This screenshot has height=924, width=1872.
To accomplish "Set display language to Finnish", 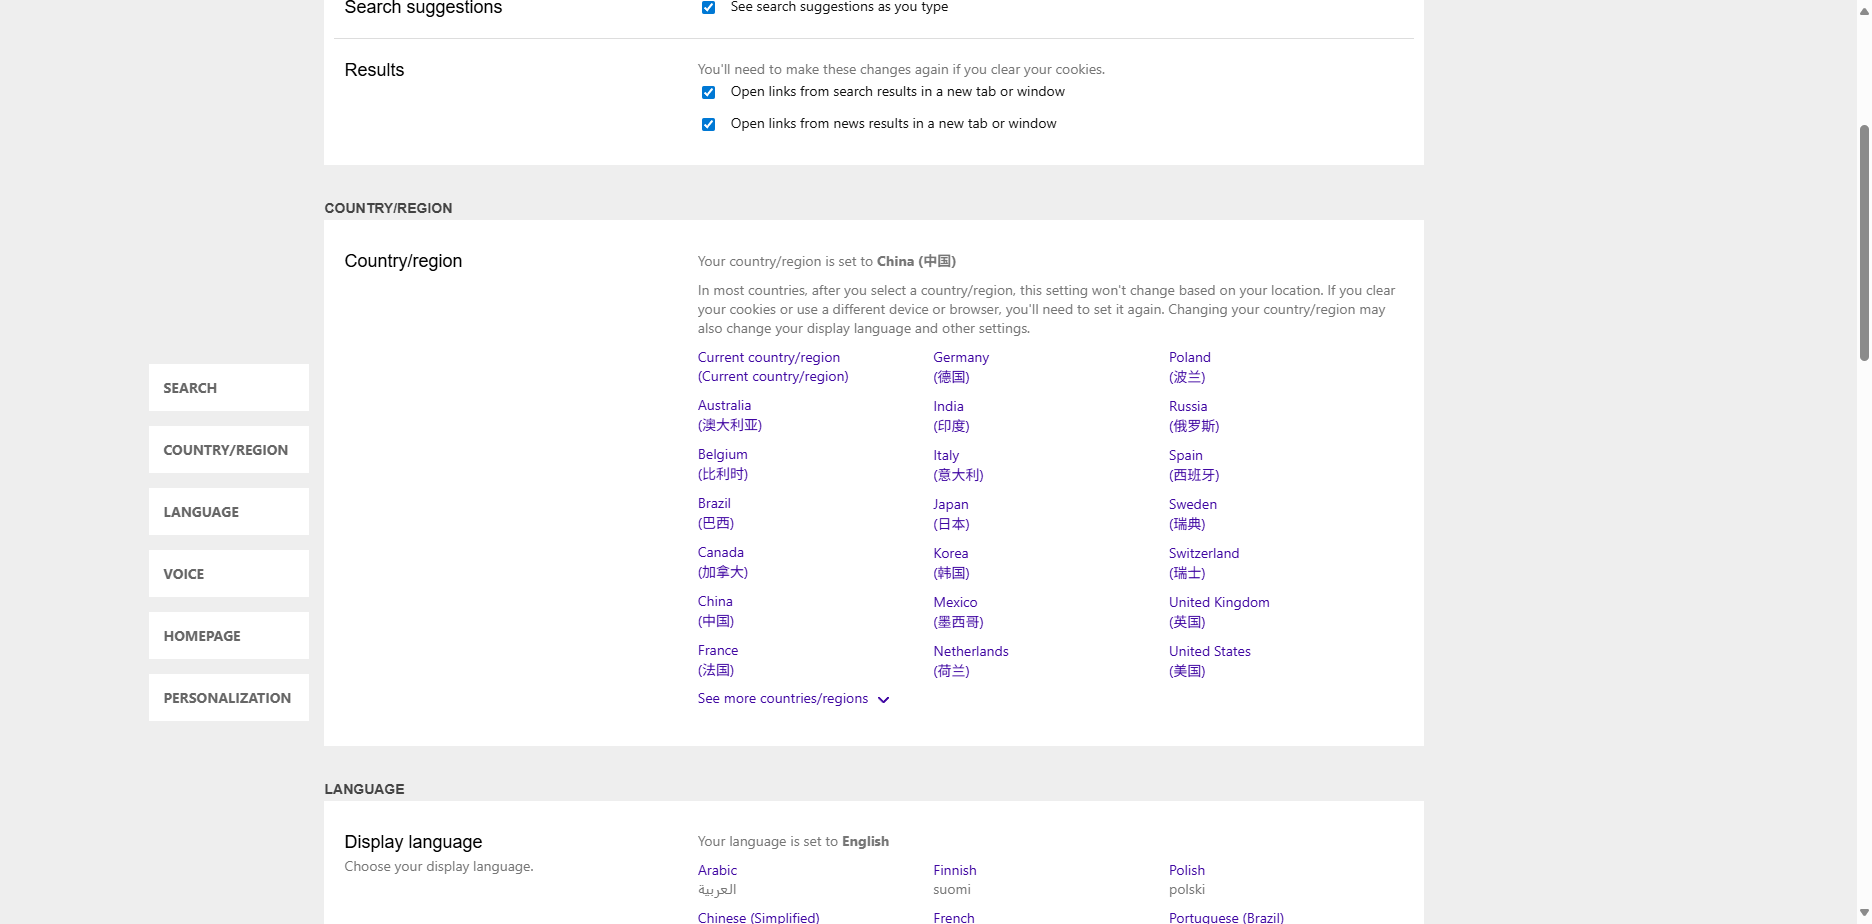I will (x=954, y=870).
